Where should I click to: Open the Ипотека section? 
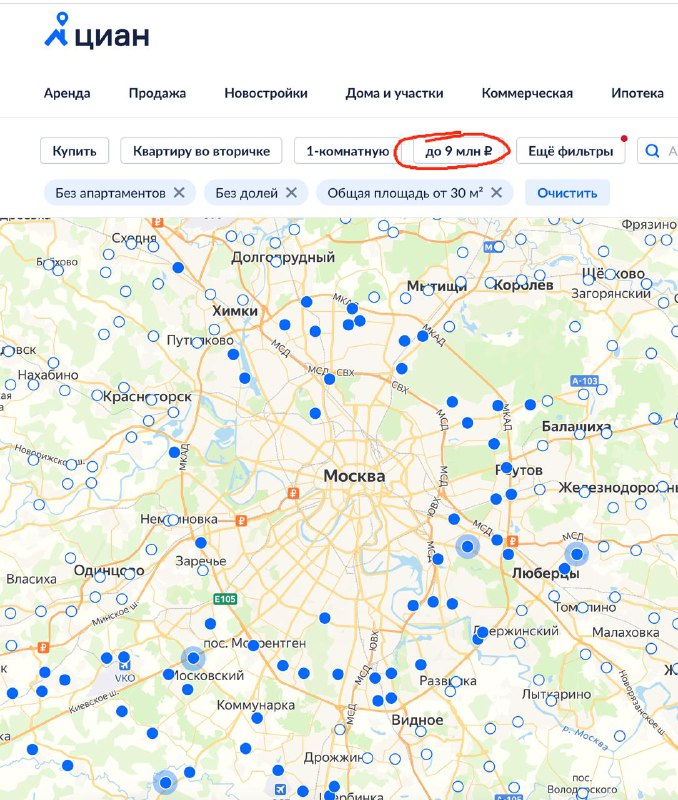[637, 93]
